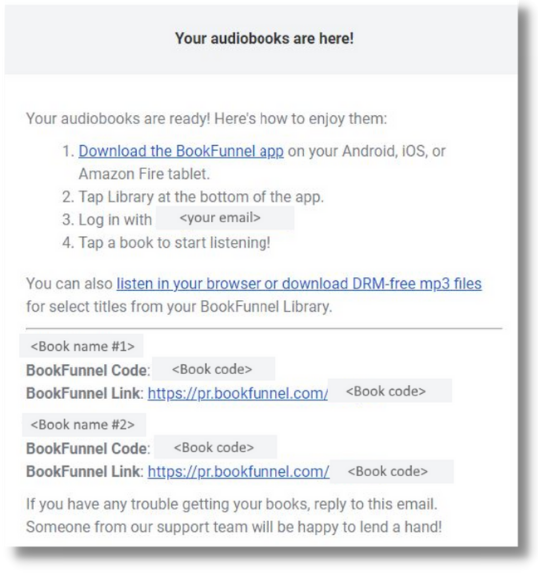Click 'Tap a book to start listening!' step
Viewport: 538px width, 577px height.
pyautogui.click(x=166, y=243)
